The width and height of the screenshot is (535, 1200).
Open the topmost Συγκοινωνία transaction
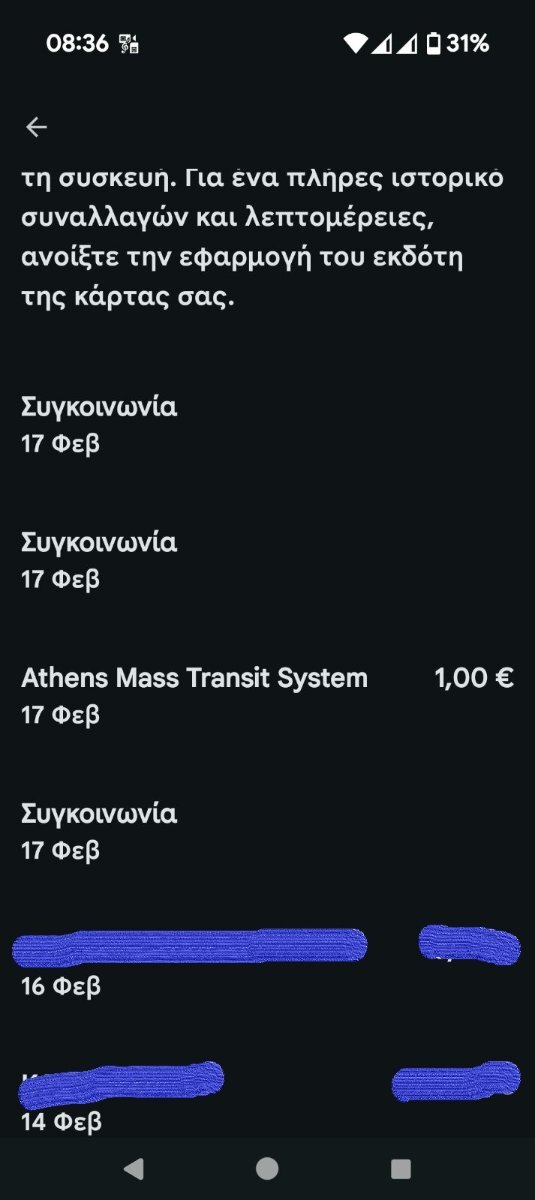(267, 424)
